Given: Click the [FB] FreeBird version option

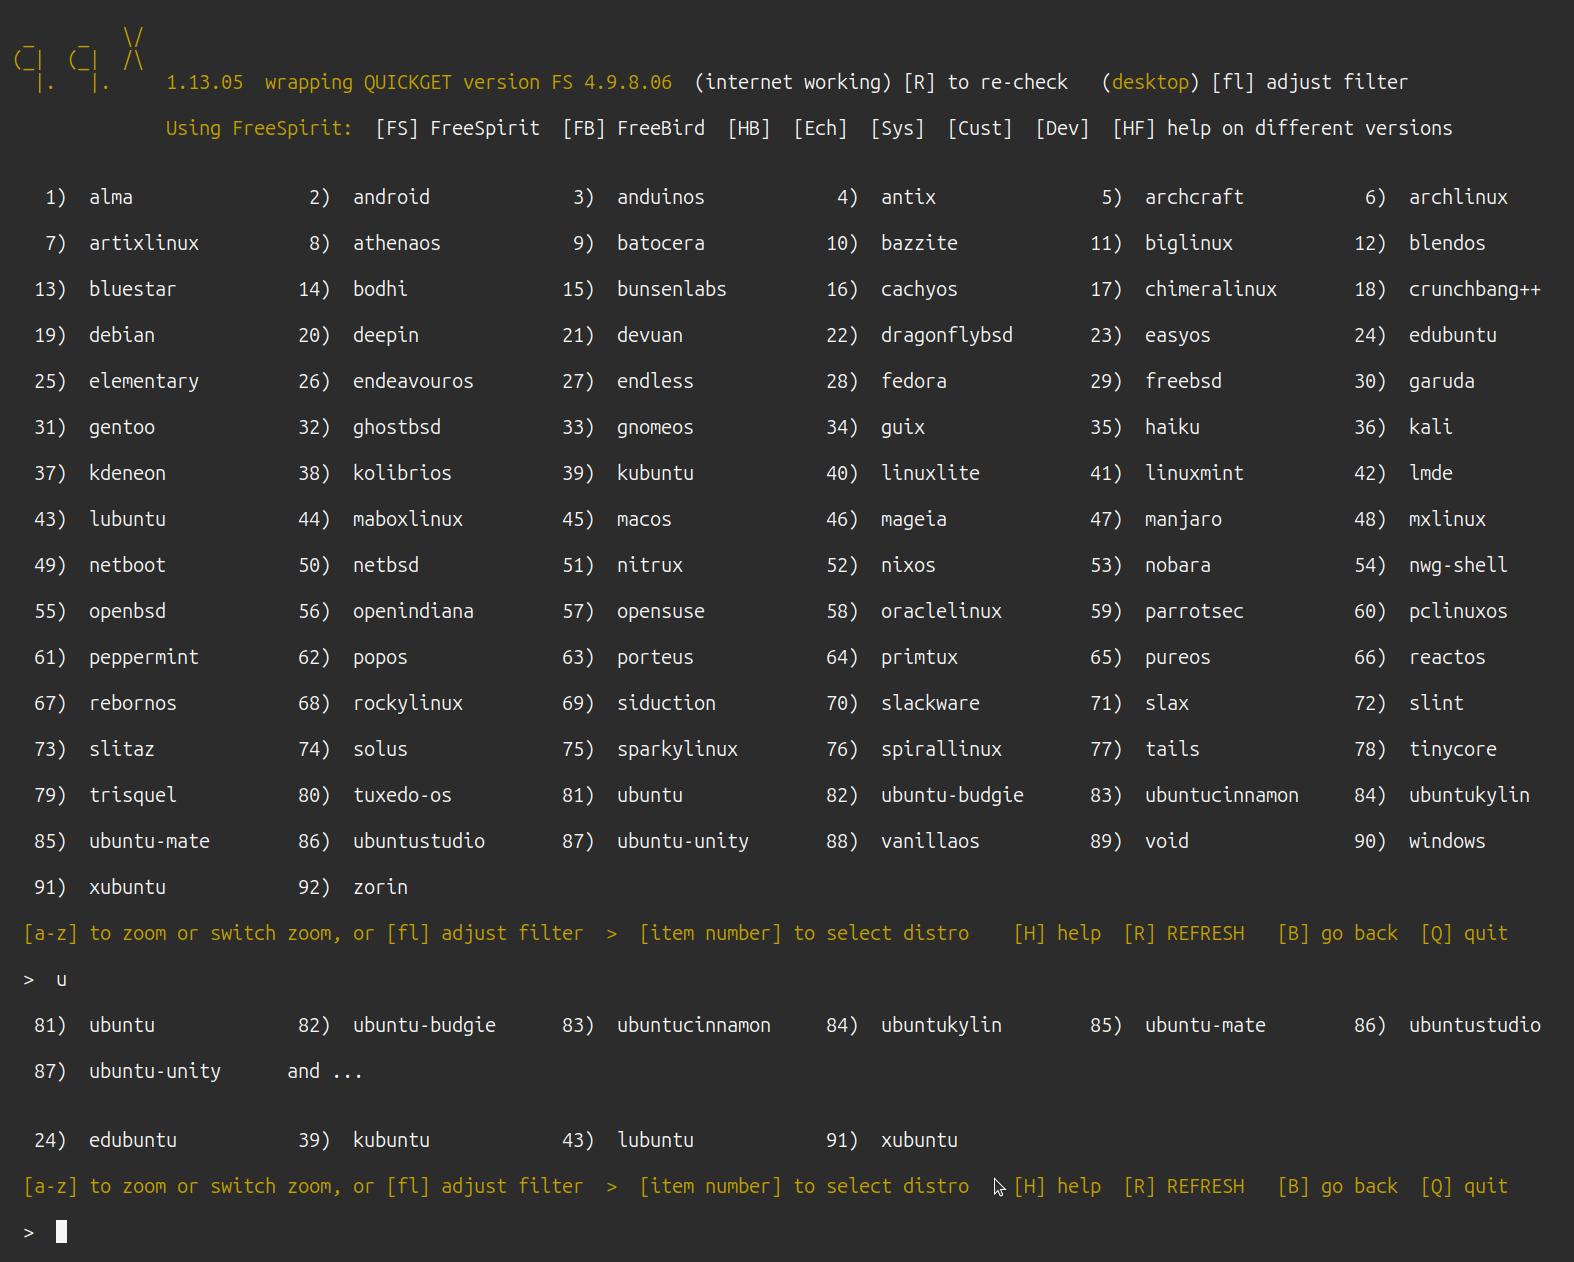Looking at the screenshot, I should (633, 128).
